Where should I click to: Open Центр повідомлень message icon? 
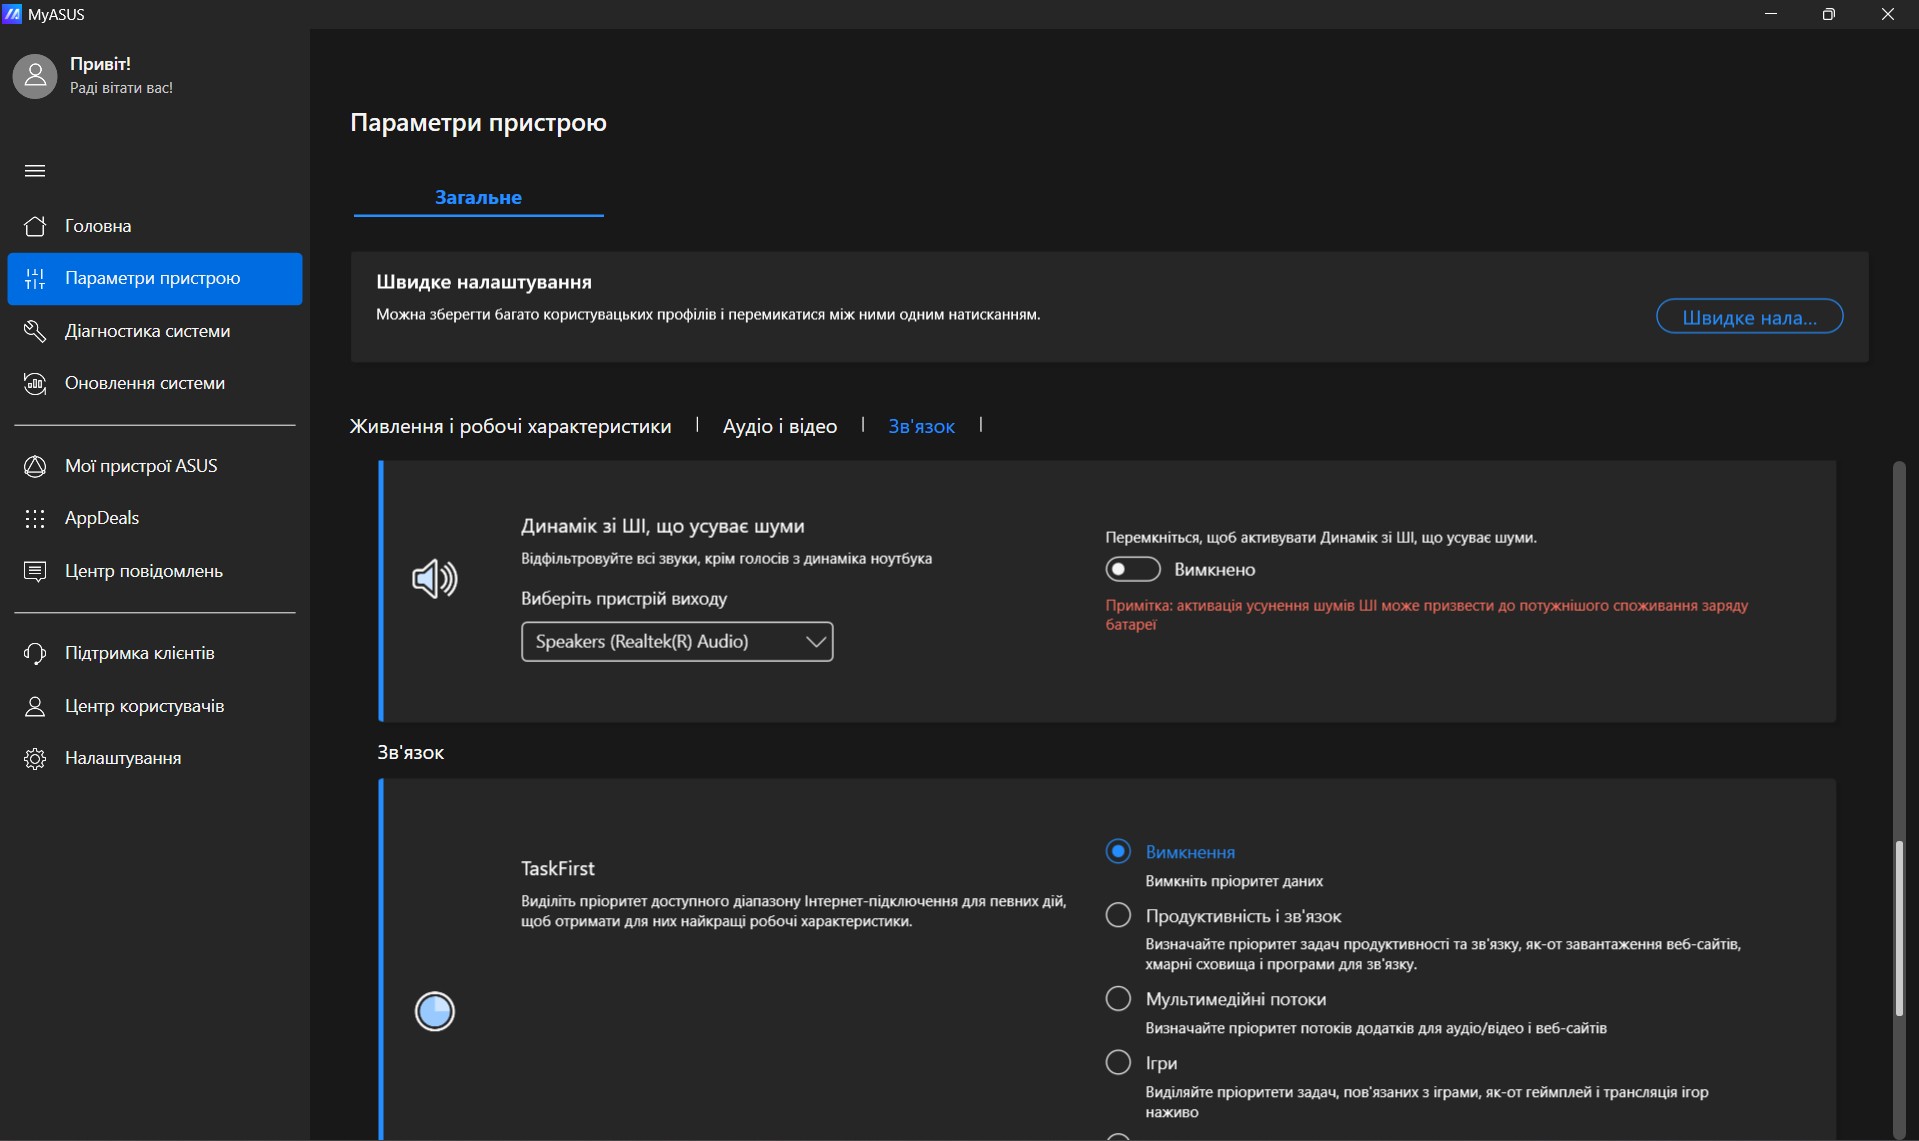click(x=35, y=571)
